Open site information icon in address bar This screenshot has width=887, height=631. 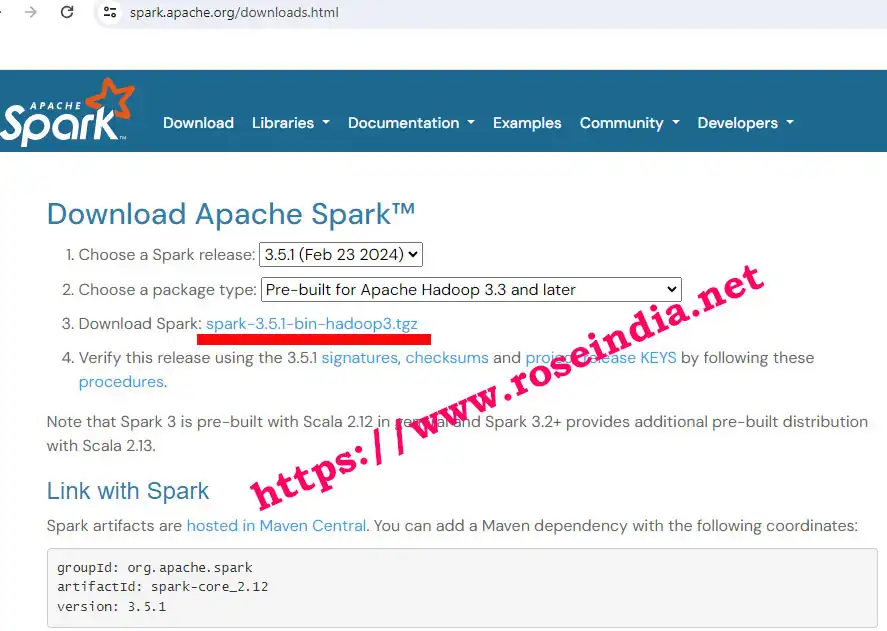tap(110, 12)
